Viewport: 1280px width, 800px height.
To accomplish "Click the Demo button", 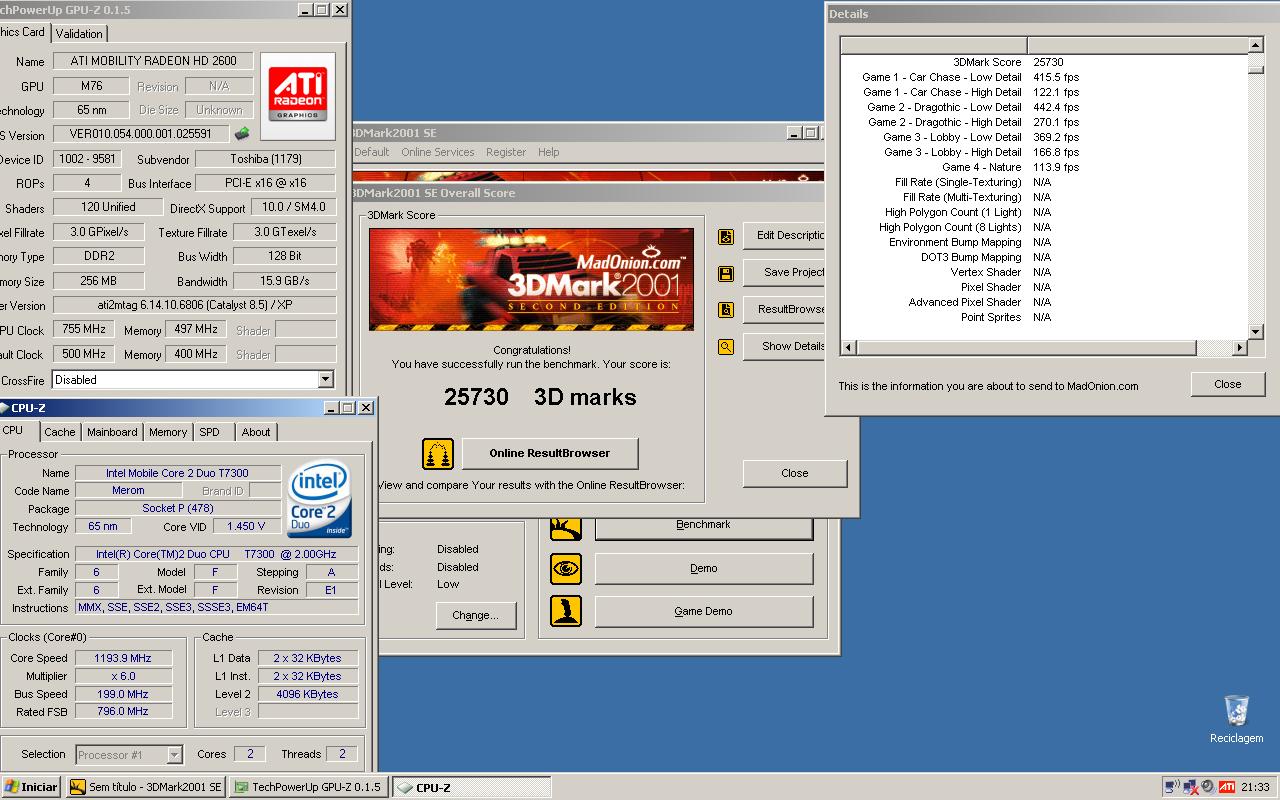I will (x=704, y=568).
